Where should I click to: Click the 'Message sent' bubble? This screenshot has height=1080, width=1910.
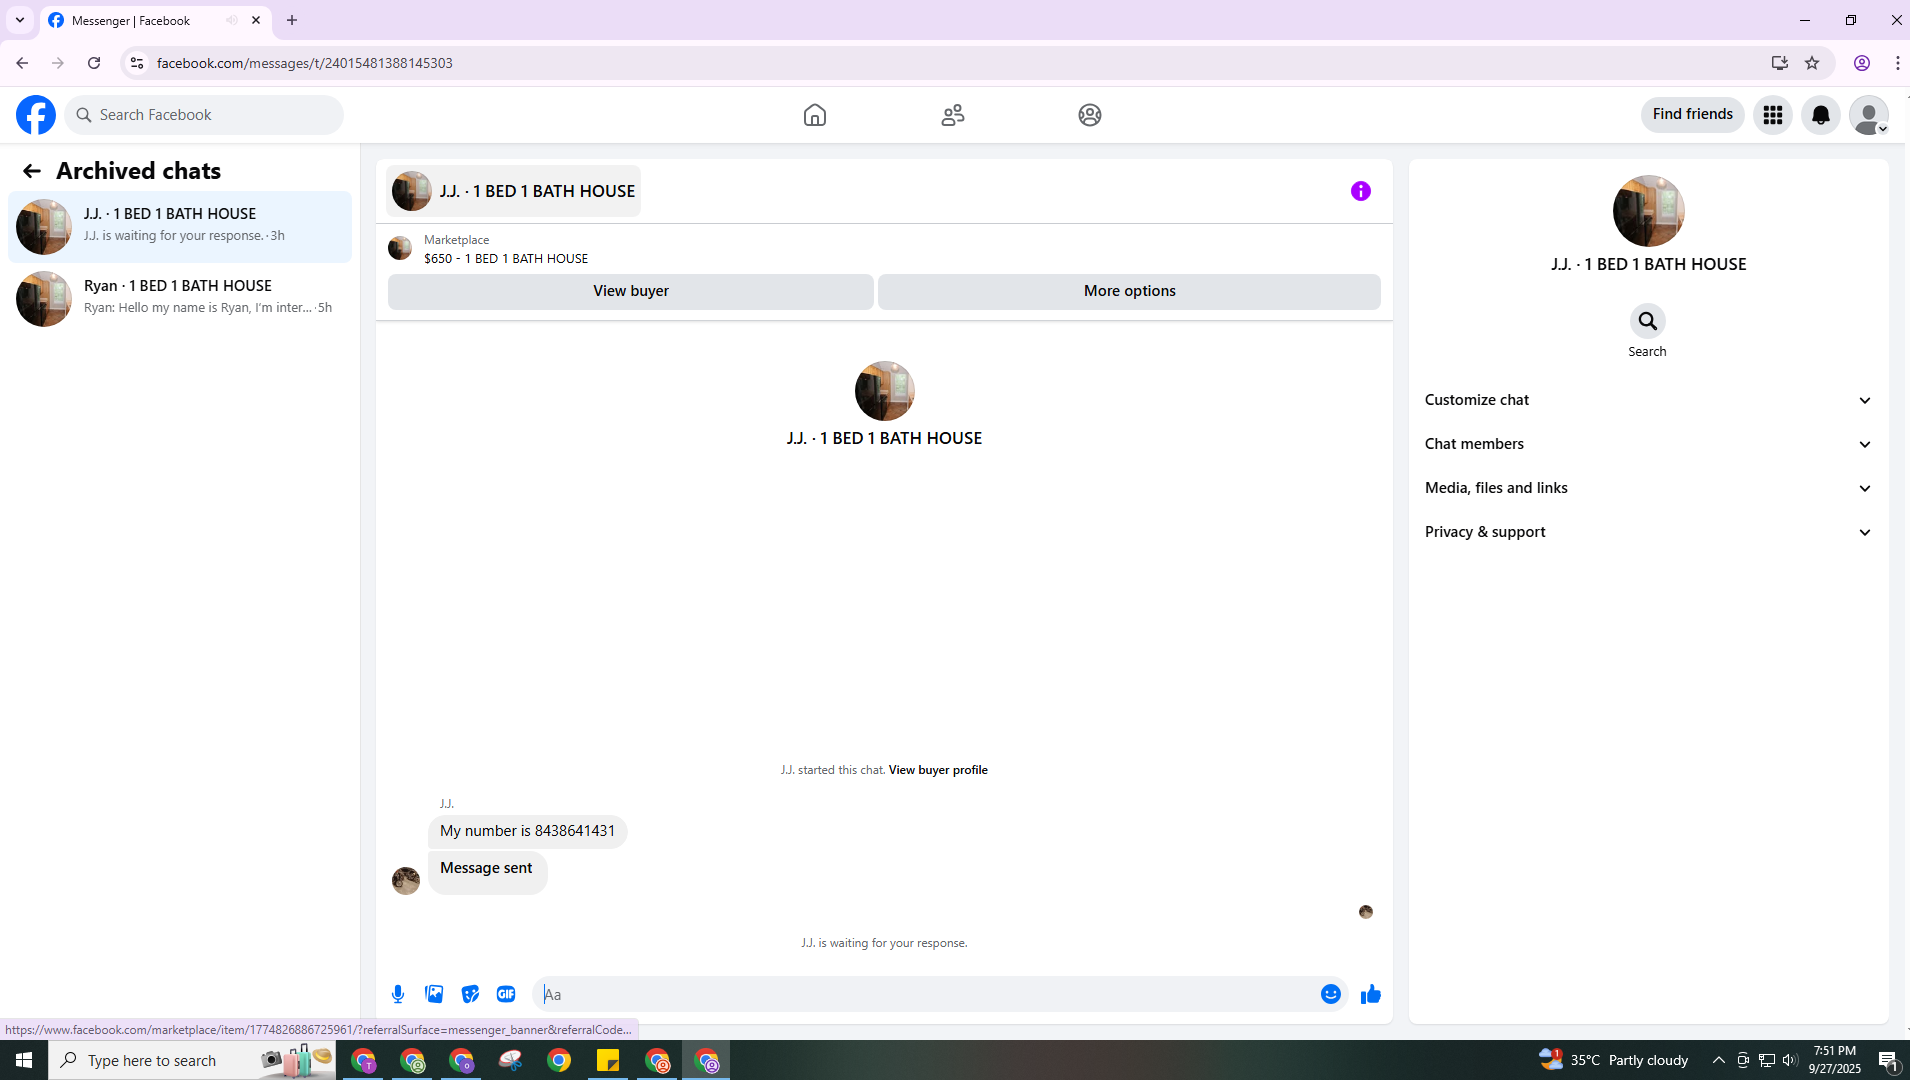click(x=487, y=872)
